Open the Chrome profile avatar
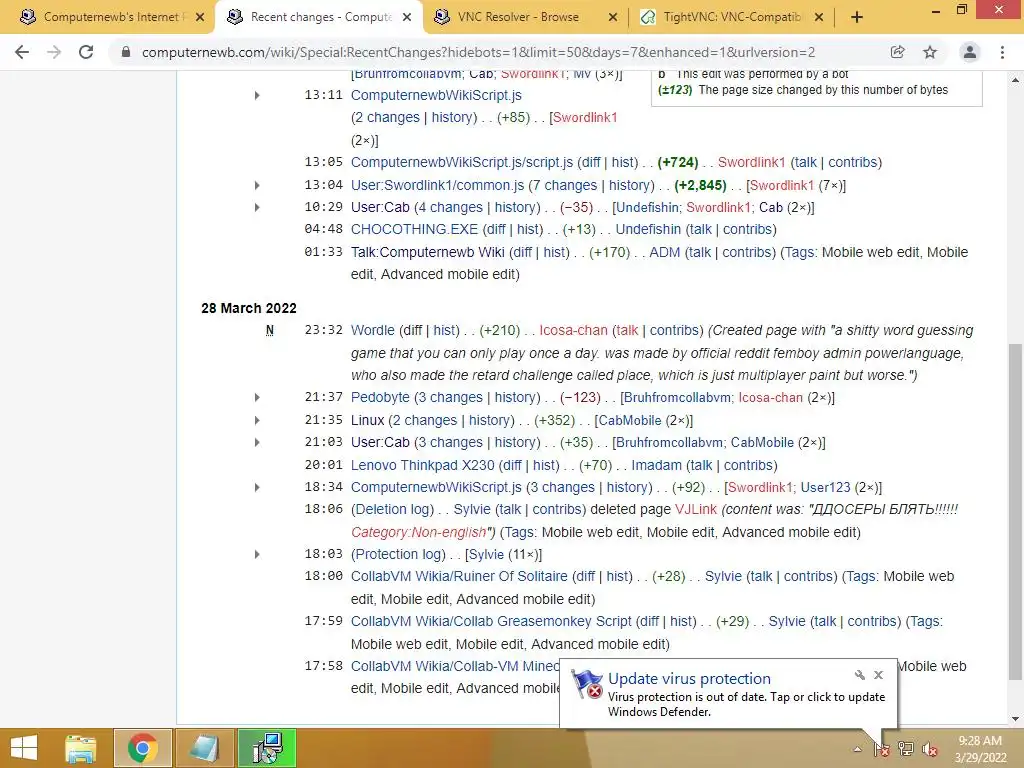Screen dimensions: 1024x768 pyautogui.click(x=970, y=52)
